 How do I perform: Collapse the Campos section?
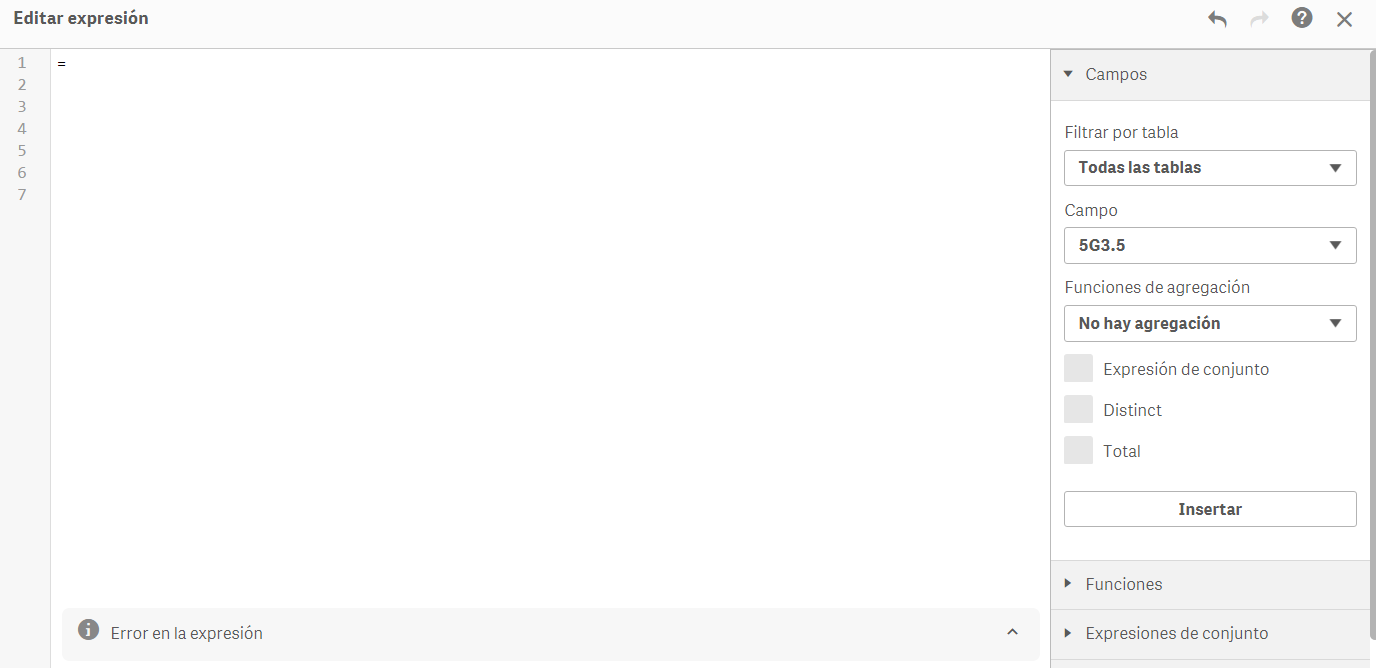[1068, 74]
